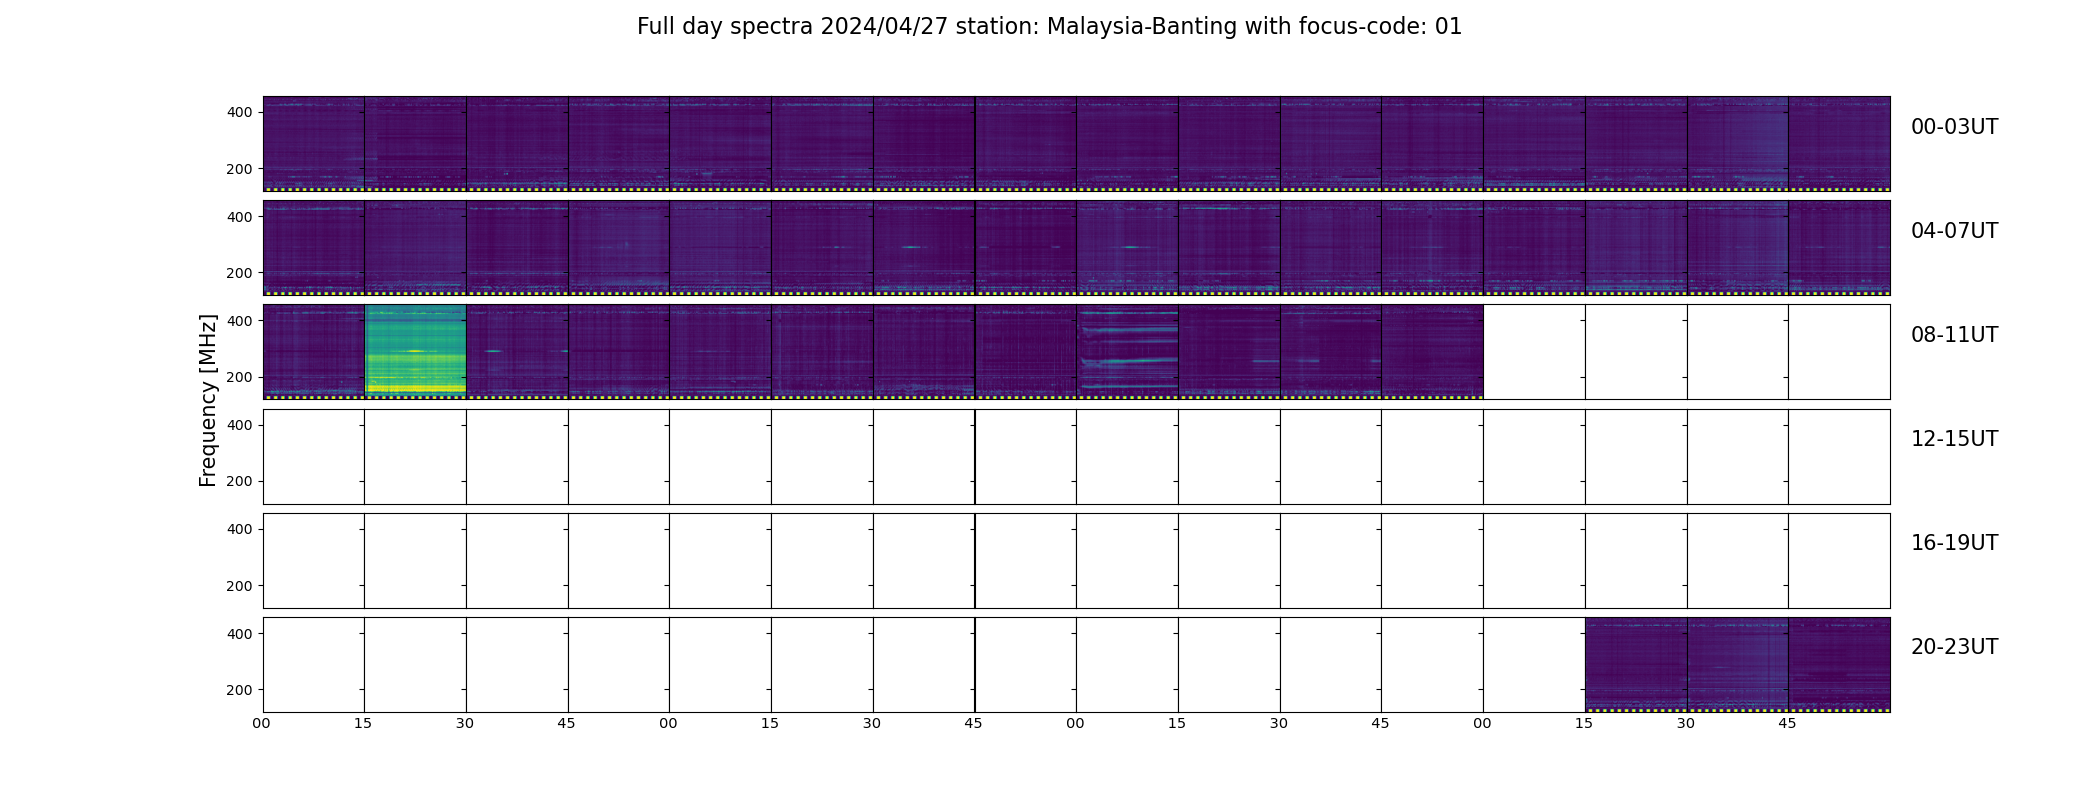Click the "200" tick label of the 16-19UT row
Viewport: 2100px width, 800px height.
[240, 586]
